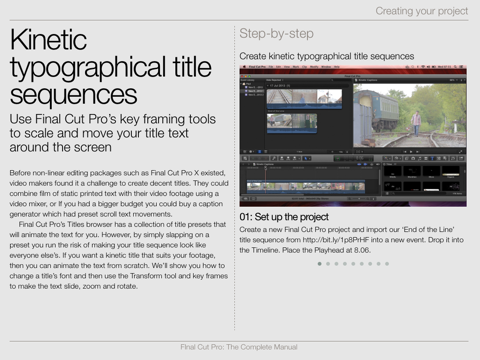
Task: Click viewer full-screen arrows icon
Action: click(x=461, y=152)
